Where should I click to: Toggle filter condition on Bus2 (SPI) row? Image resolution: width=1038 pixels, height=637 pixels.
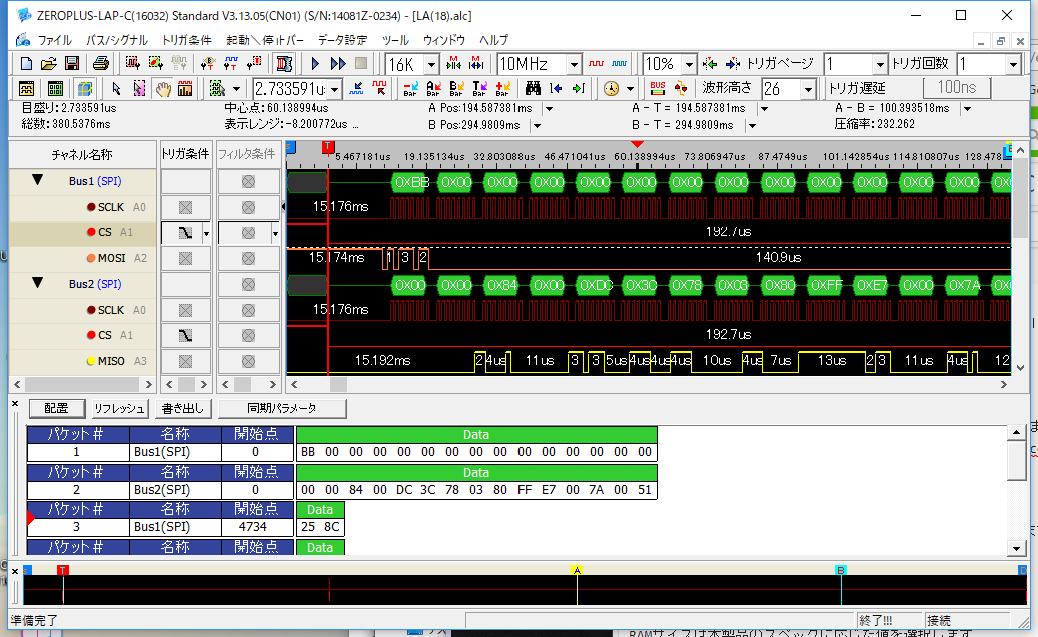[248, 284]
